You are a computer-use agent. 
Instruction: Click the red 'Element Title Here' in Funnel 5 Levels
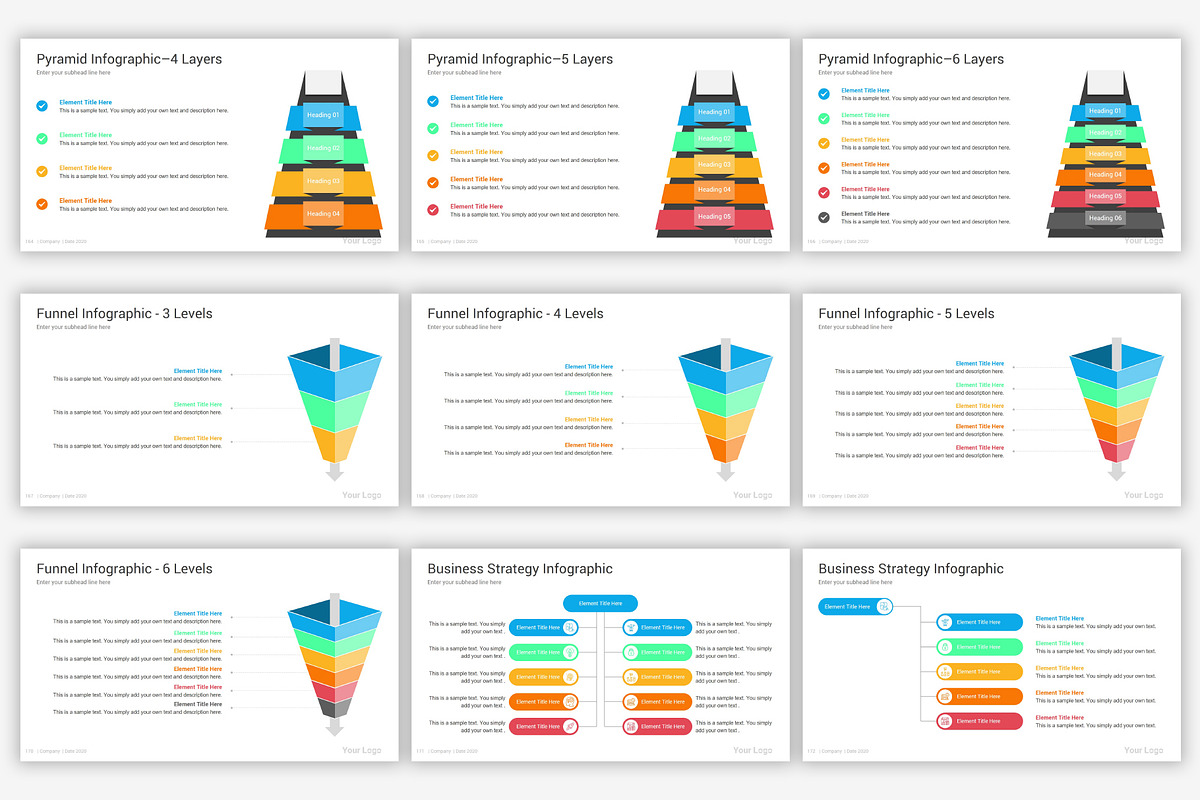tap(980, 447)
